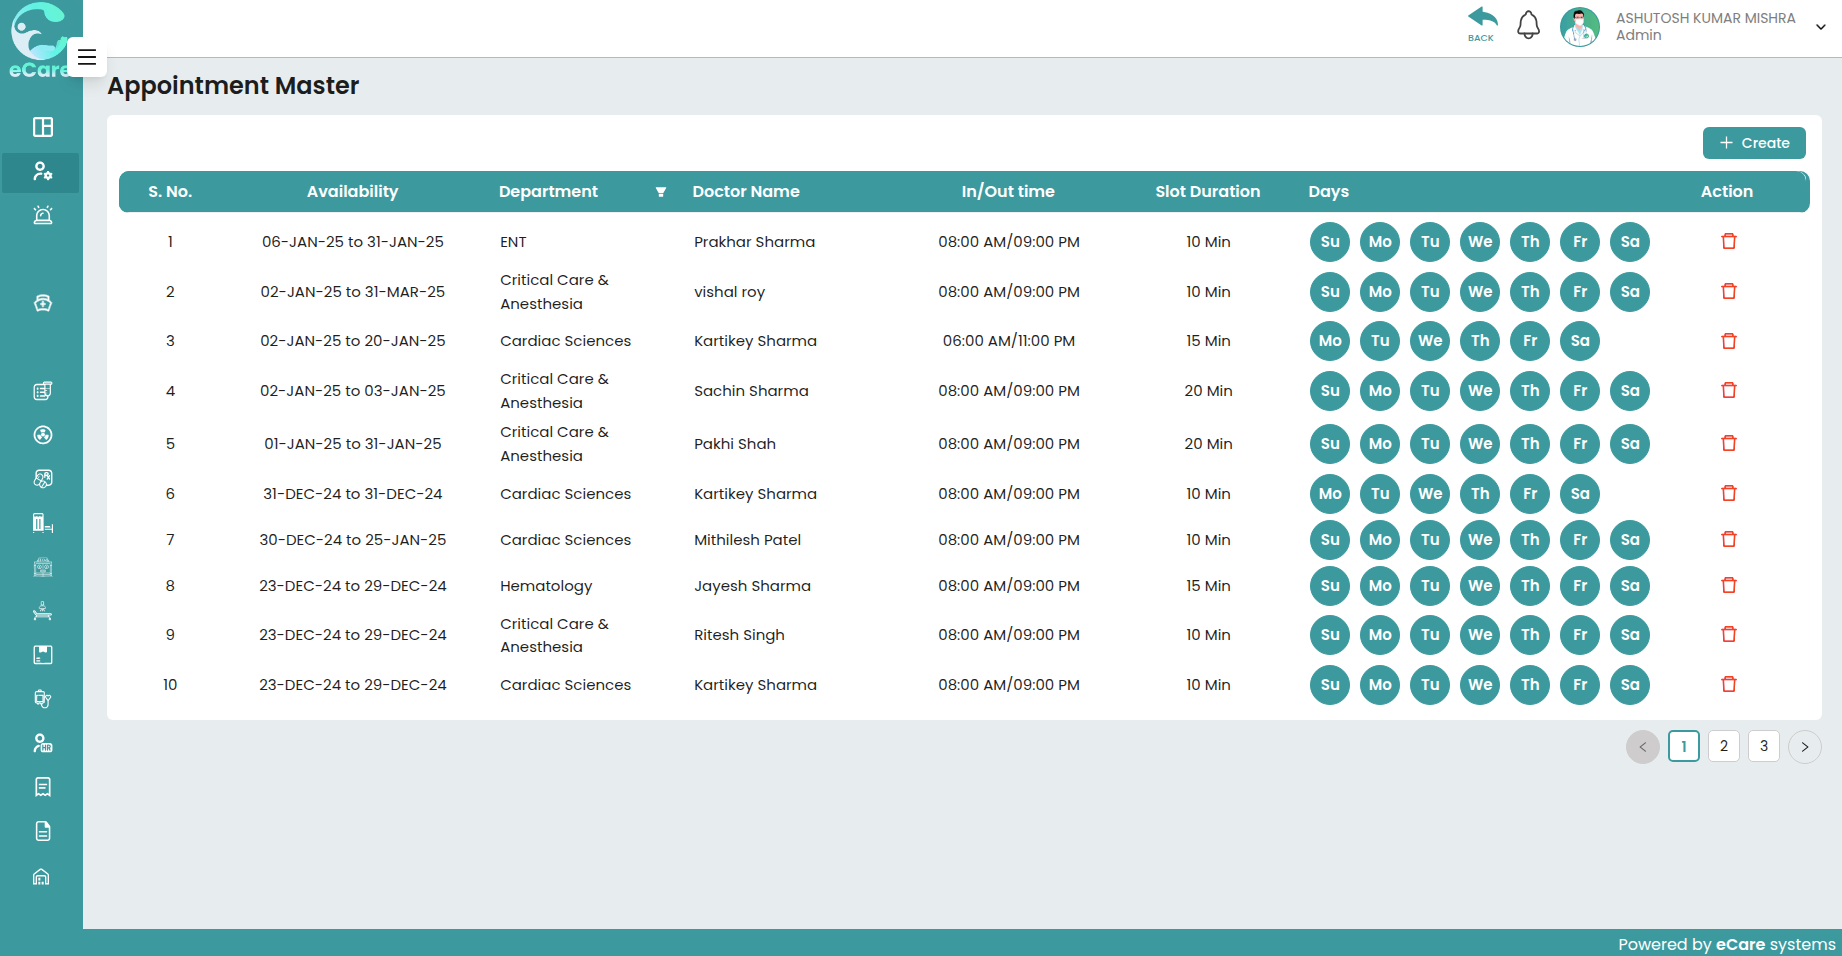Open the Department column filter

pos(660,192)
